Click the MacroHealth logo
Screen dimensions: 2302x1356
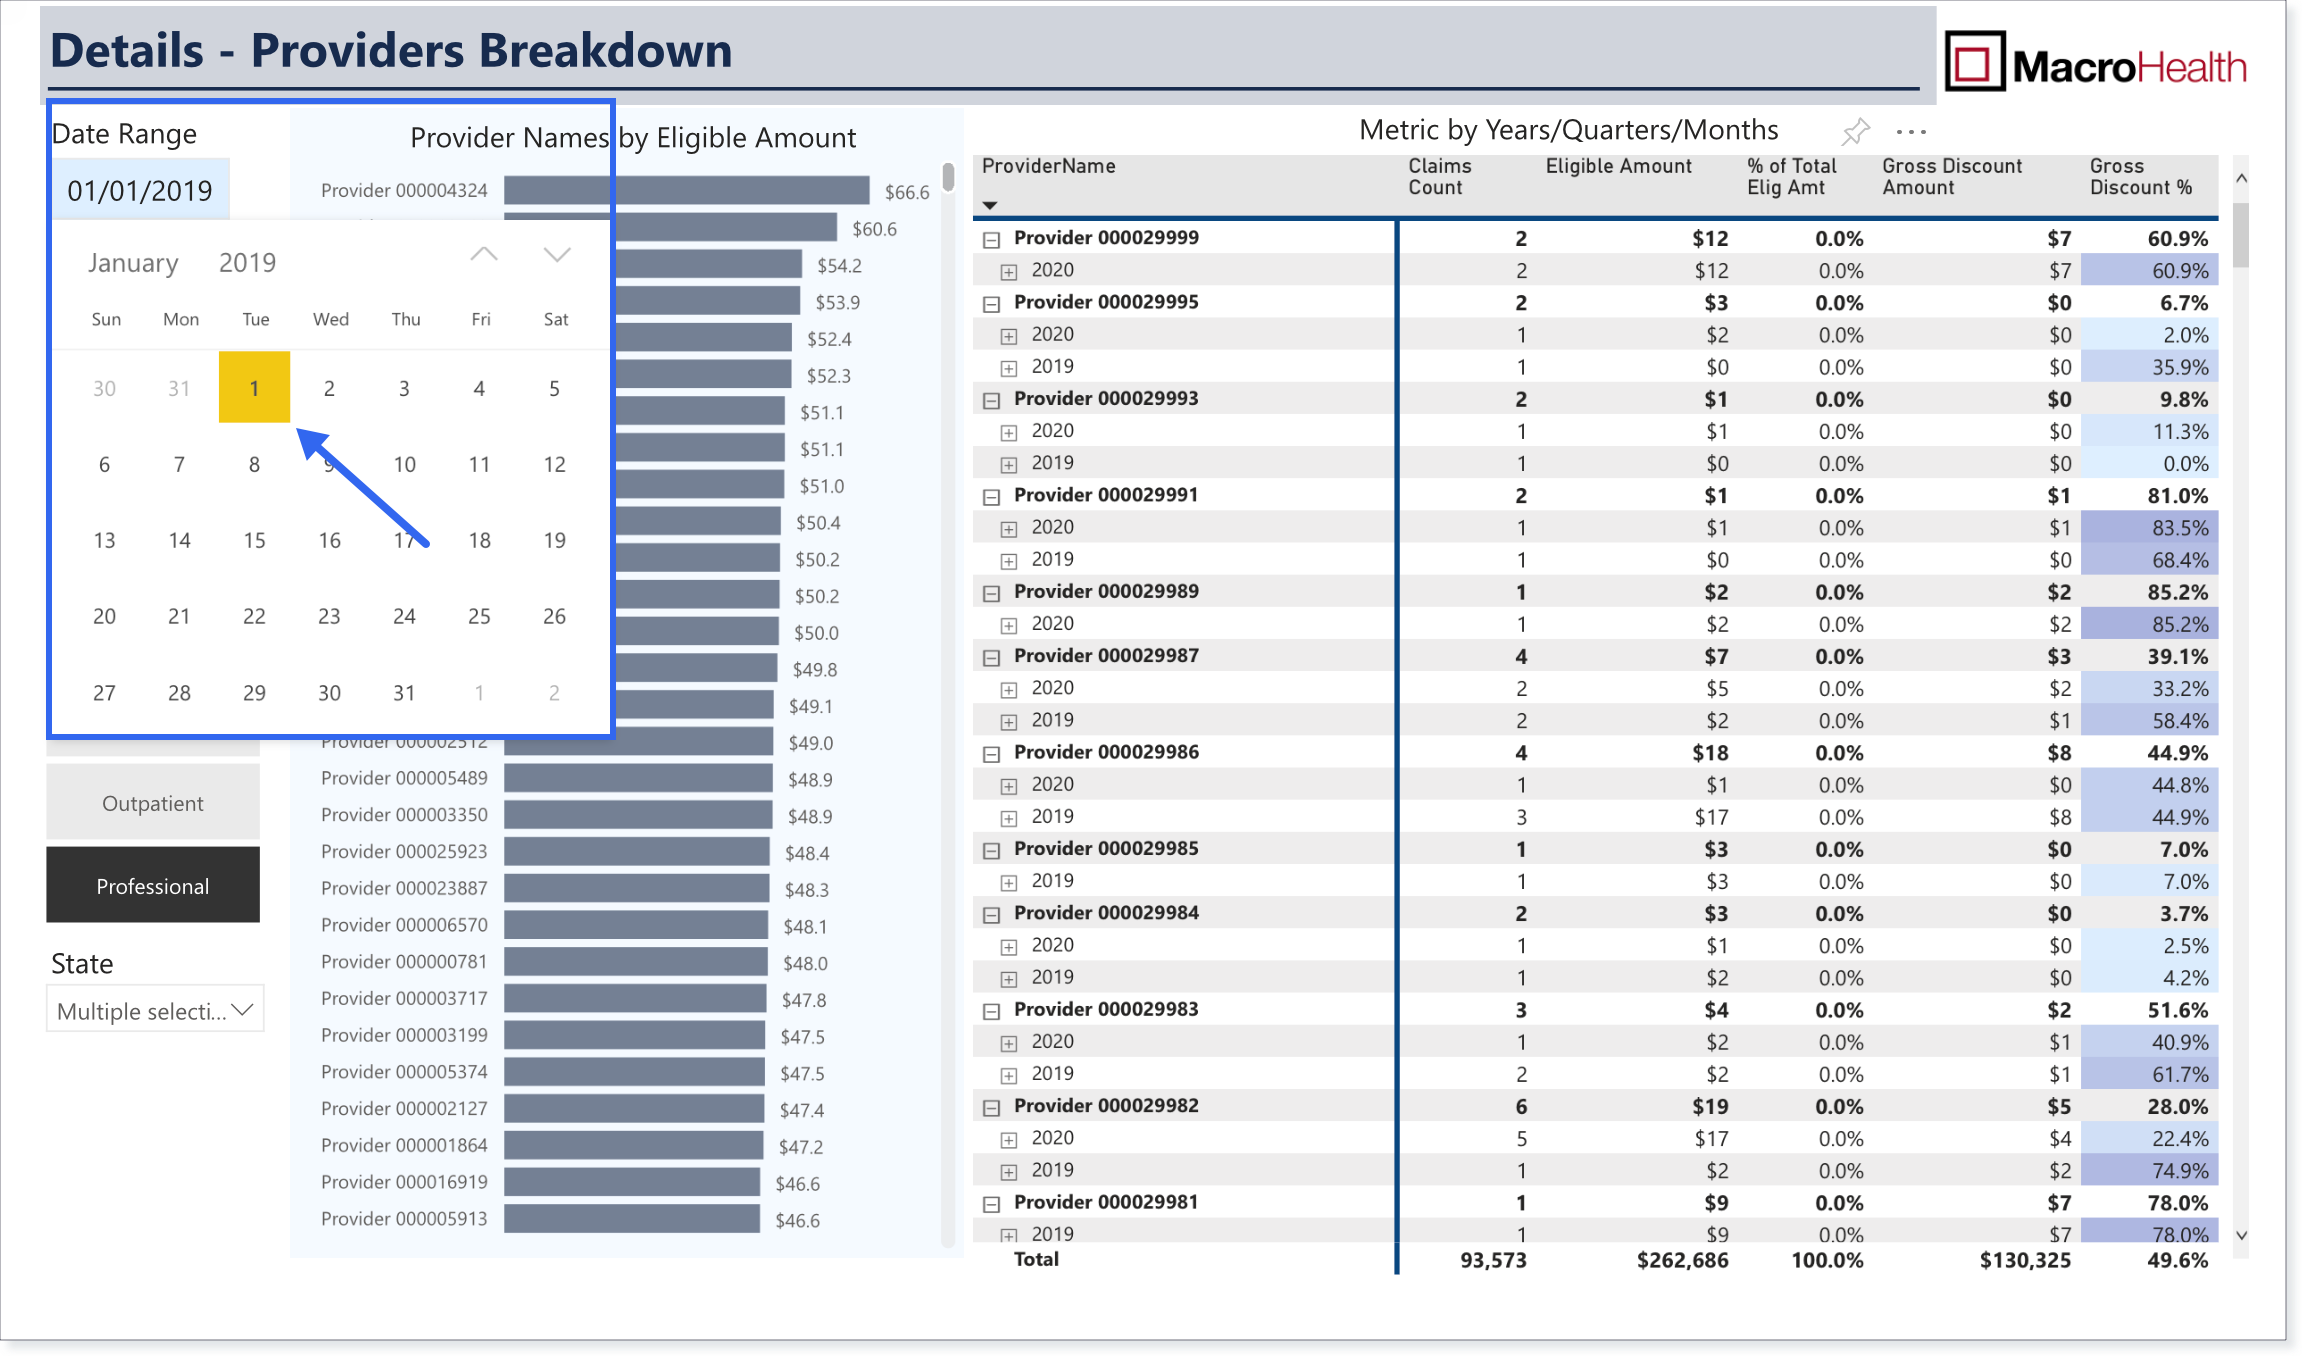click(x=2095, y=62)
